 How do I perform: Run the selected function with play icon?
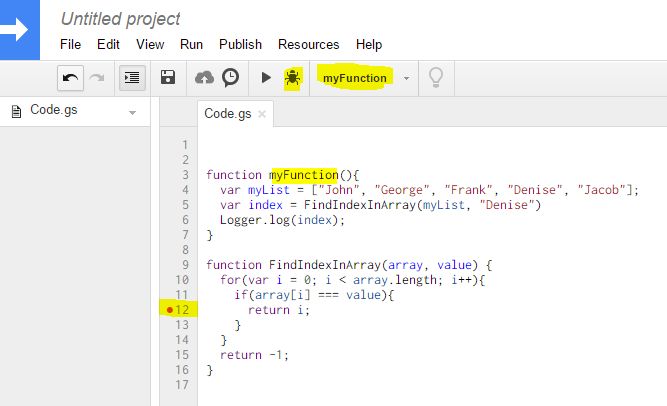[x=266, y=77]
